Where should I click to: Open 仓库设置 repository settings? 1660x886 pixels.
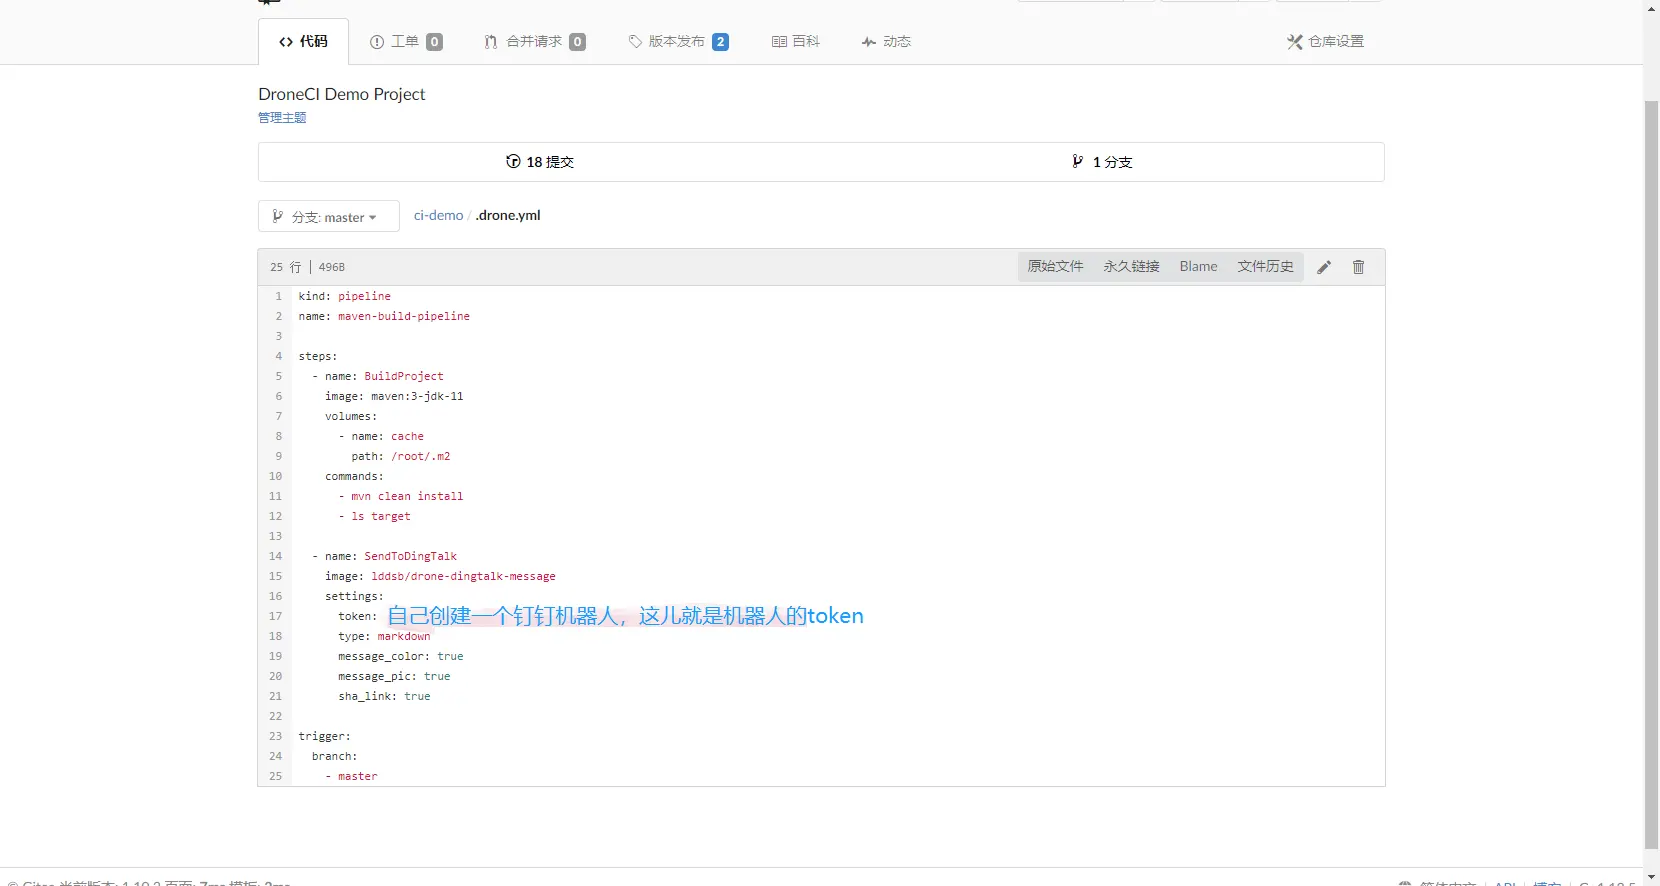(x=1325, y=42)
